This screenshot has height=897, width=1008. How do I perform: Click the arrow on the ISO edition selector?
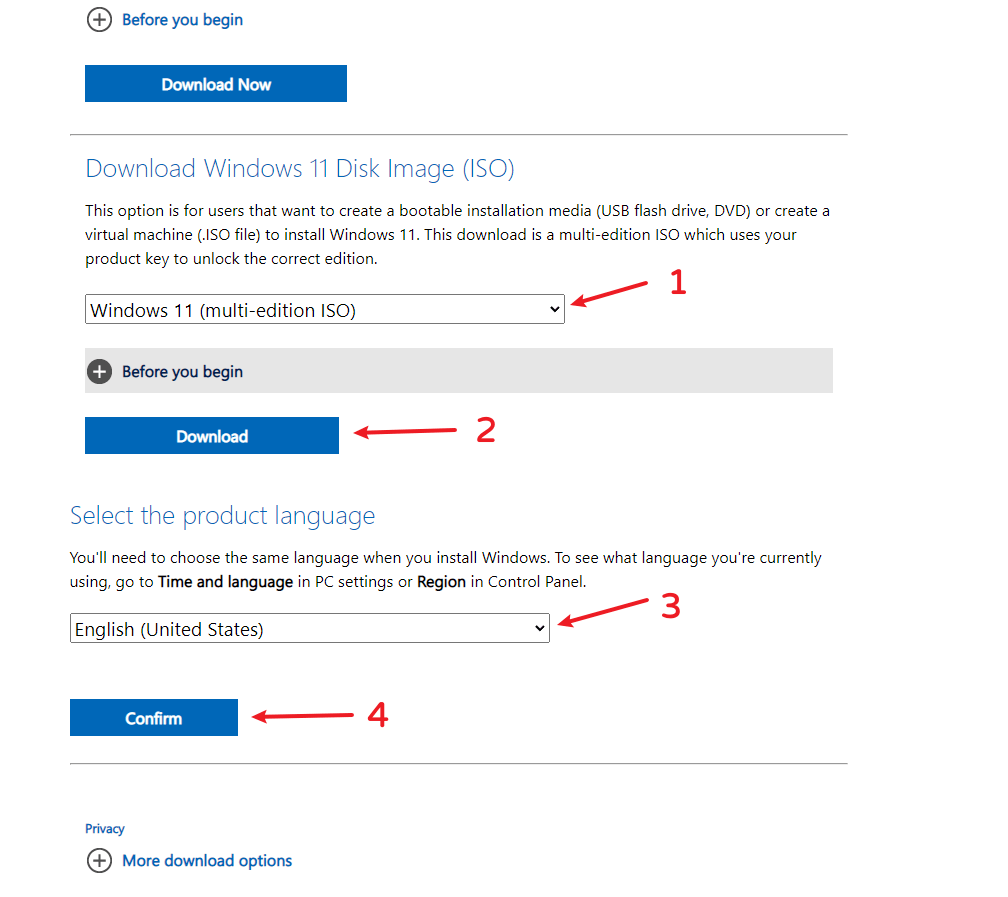[555, 310]
